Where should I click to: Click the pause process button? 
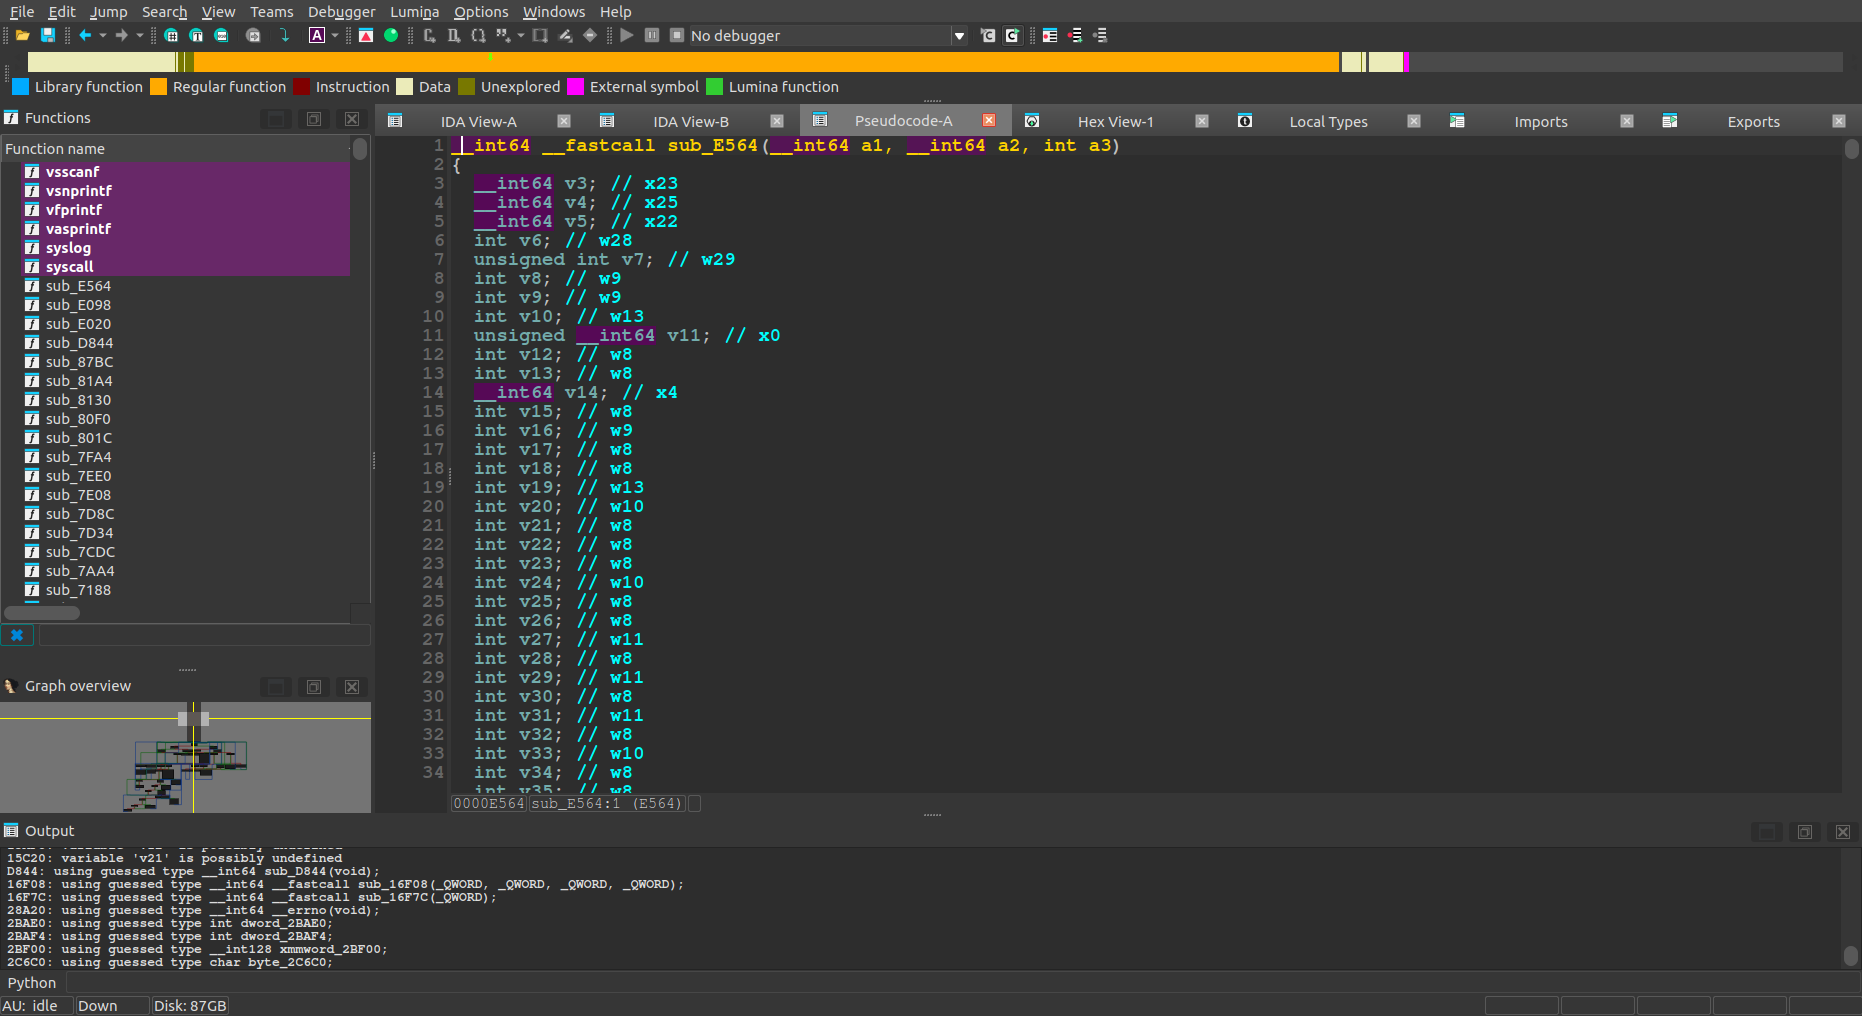point(652,35)
